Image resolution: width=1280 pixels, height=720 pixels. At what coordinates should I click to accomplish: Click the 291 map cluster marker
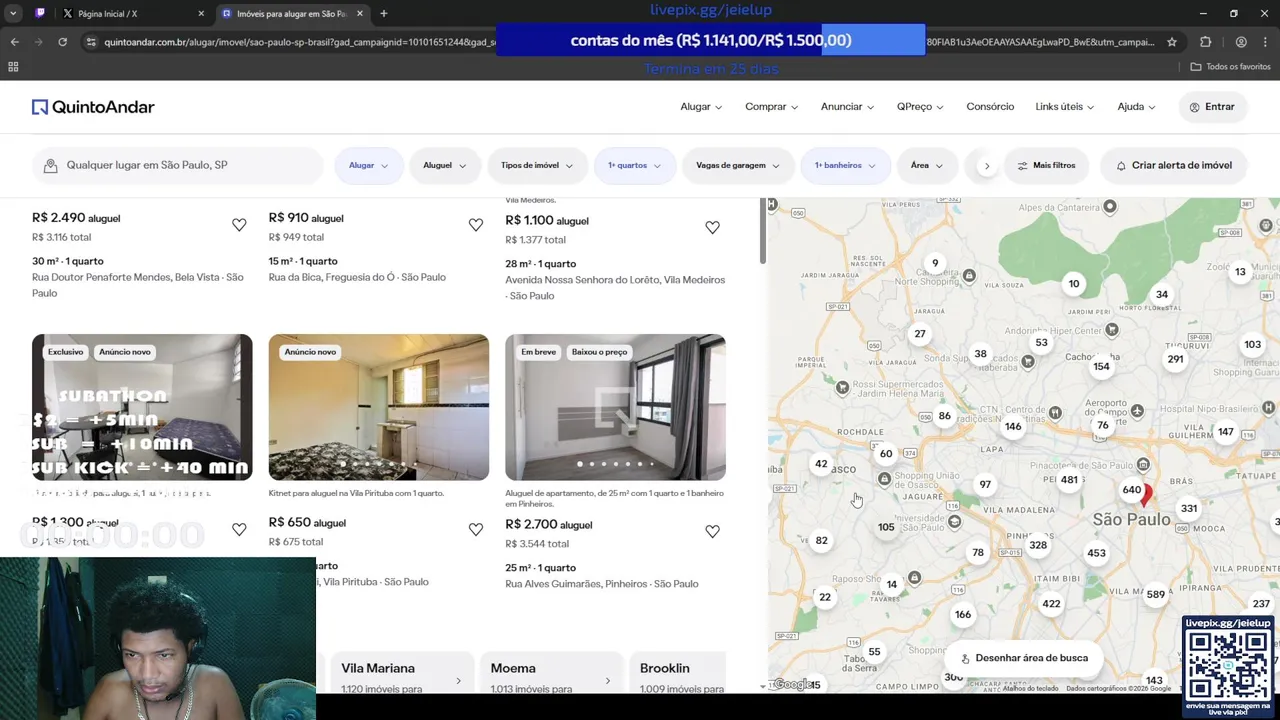coord(1175,359)
